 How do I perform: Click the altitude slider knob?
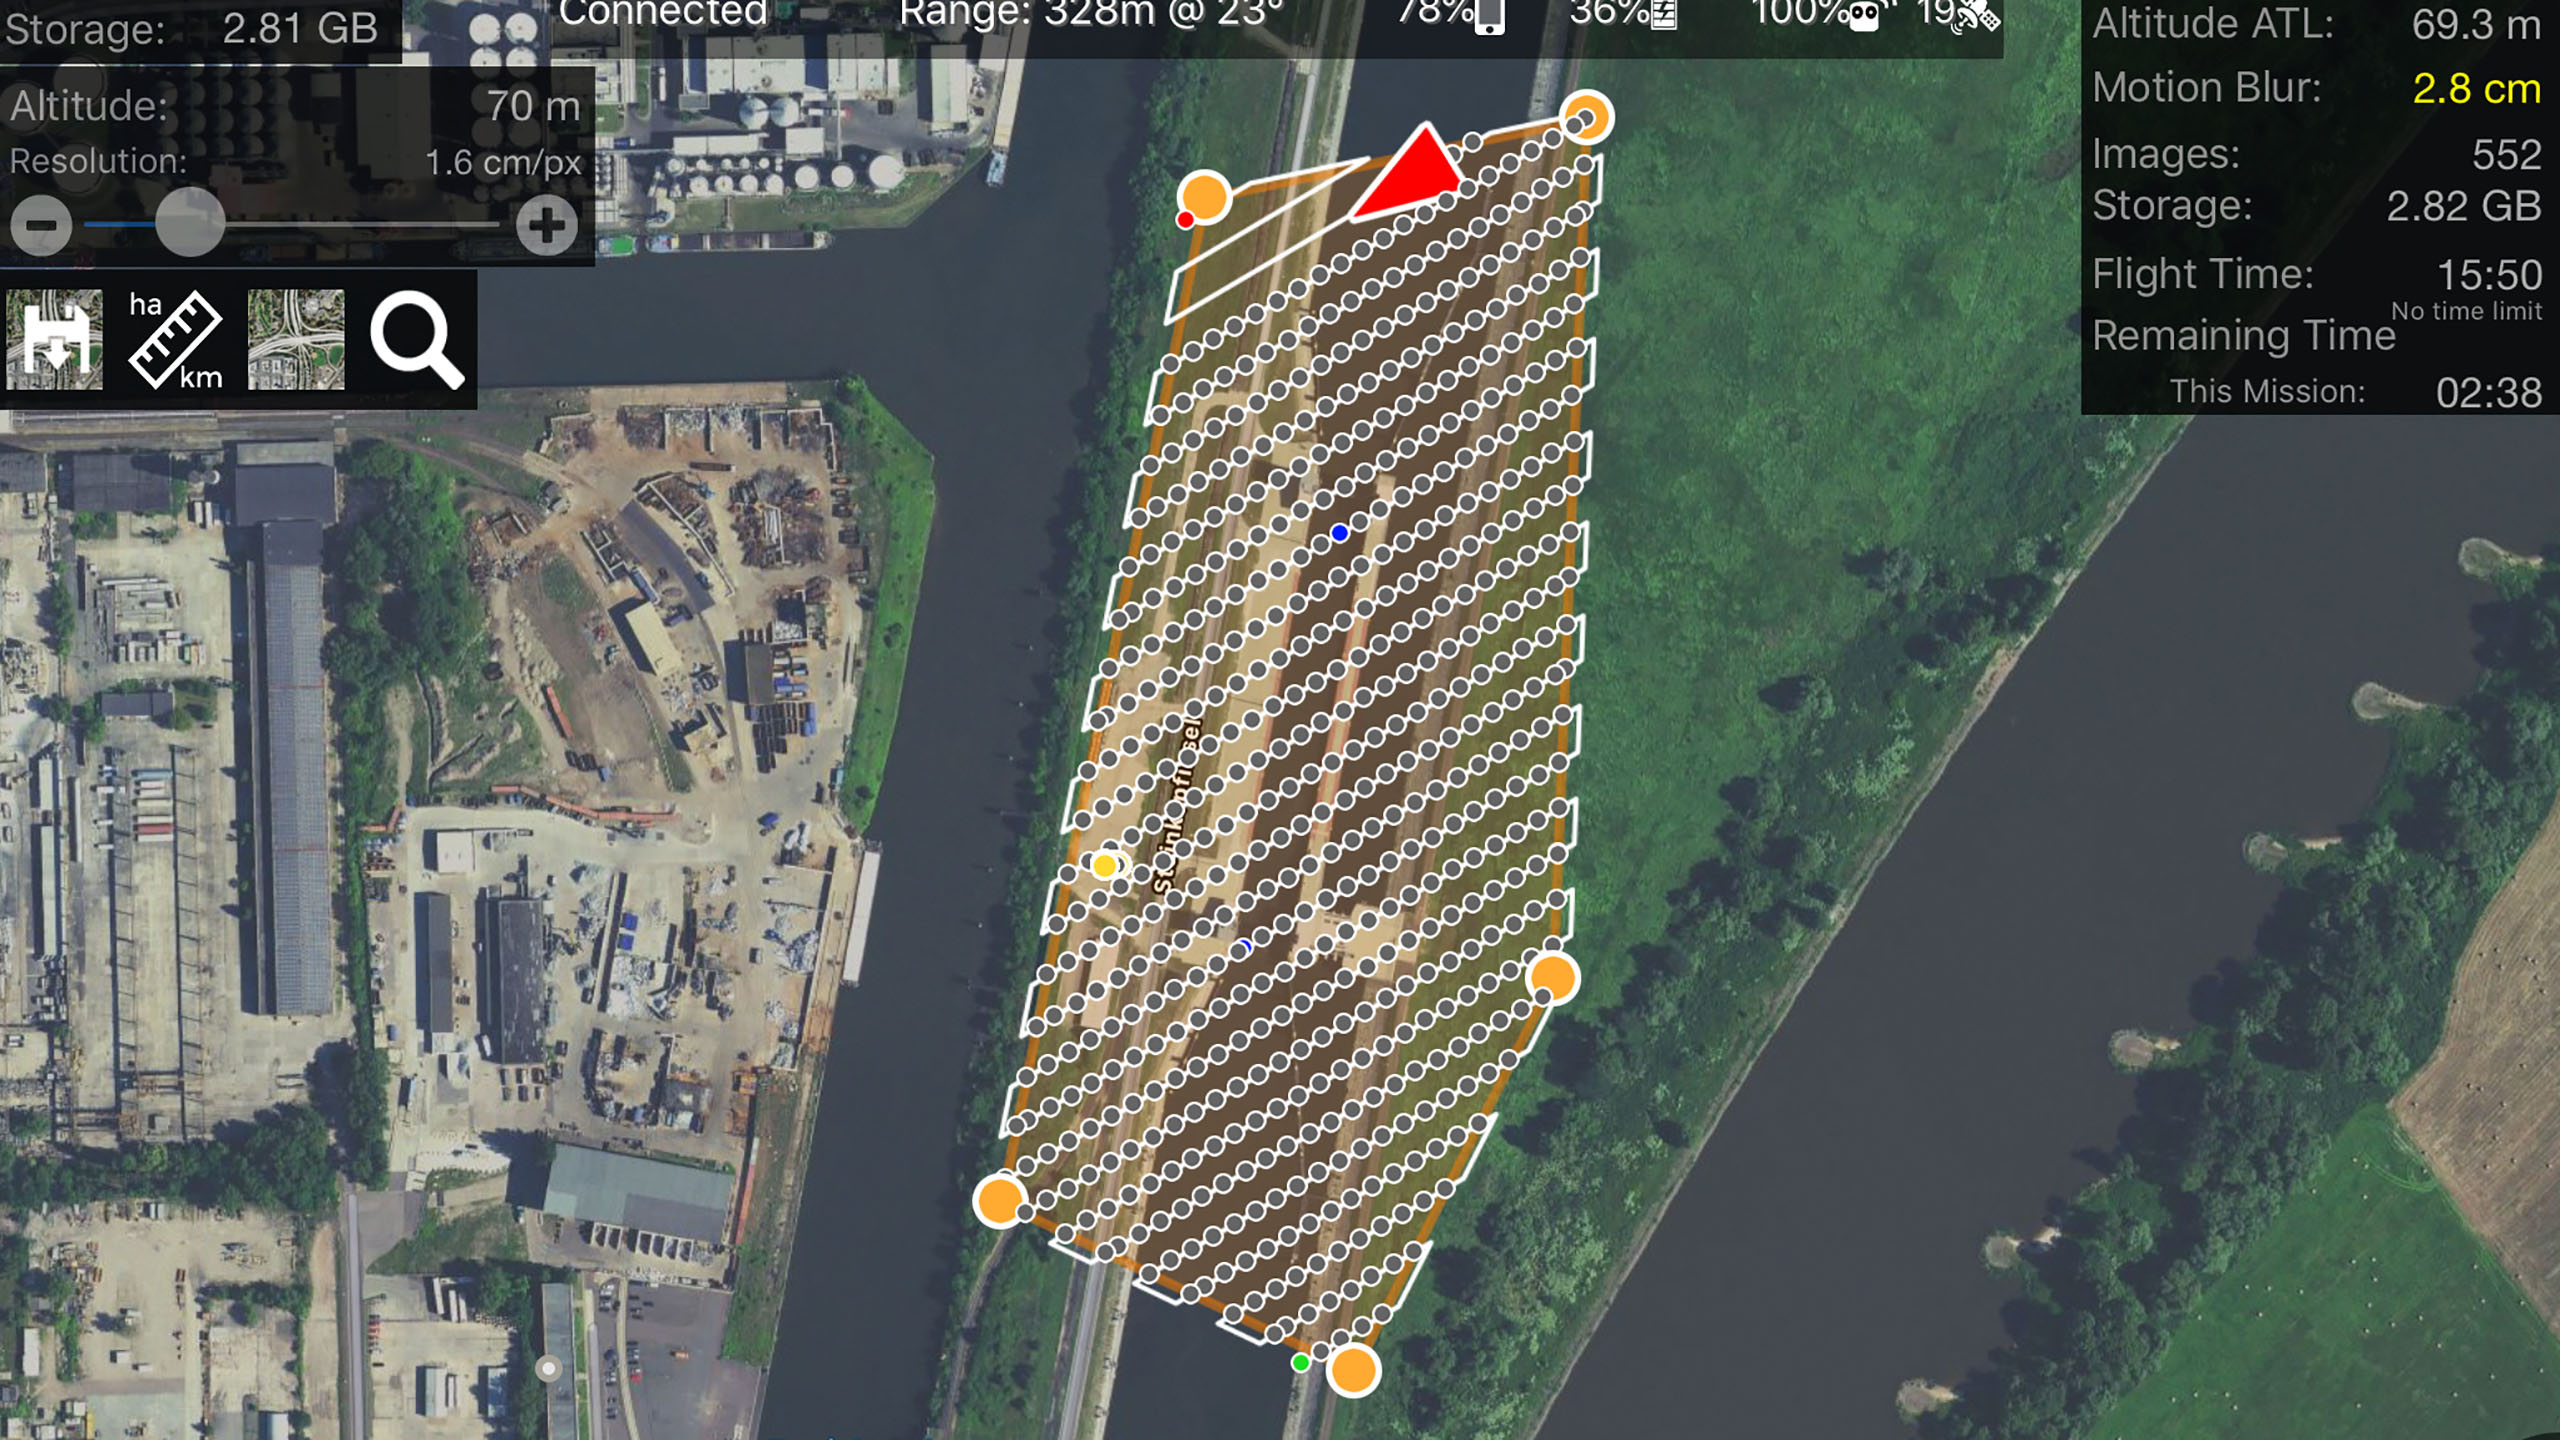(x=190, y=222)
